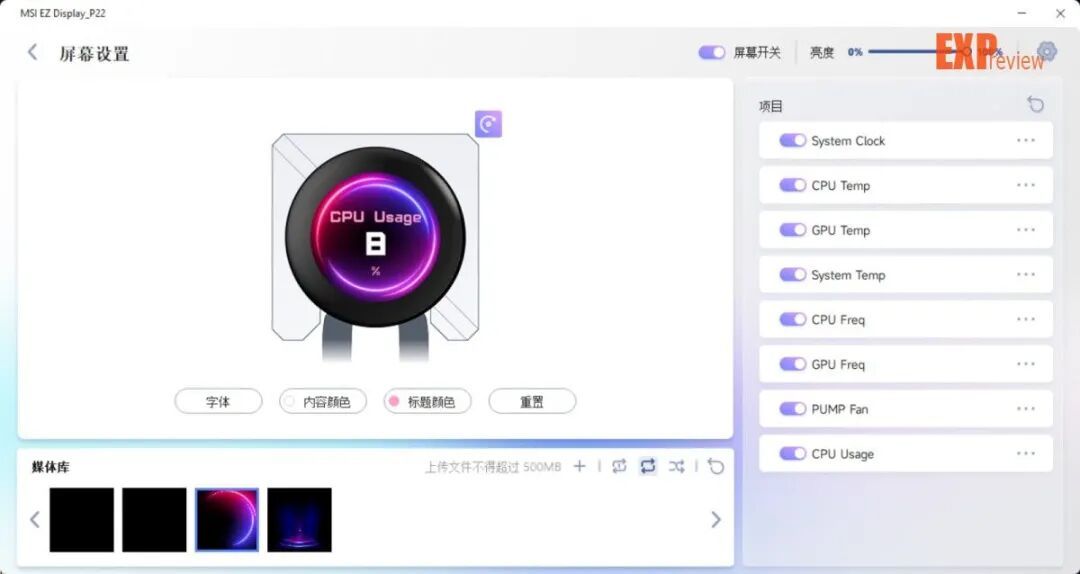
Task: Minimize the MSI EZ Display window
Action: [1022, 13]
